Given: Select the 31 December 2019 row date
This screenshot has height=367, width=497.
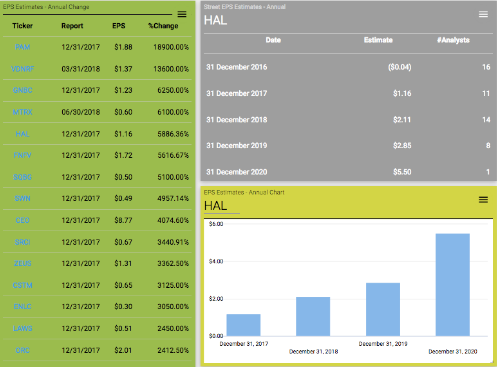Looking at the screenshot, I should (x=237, y=146).
